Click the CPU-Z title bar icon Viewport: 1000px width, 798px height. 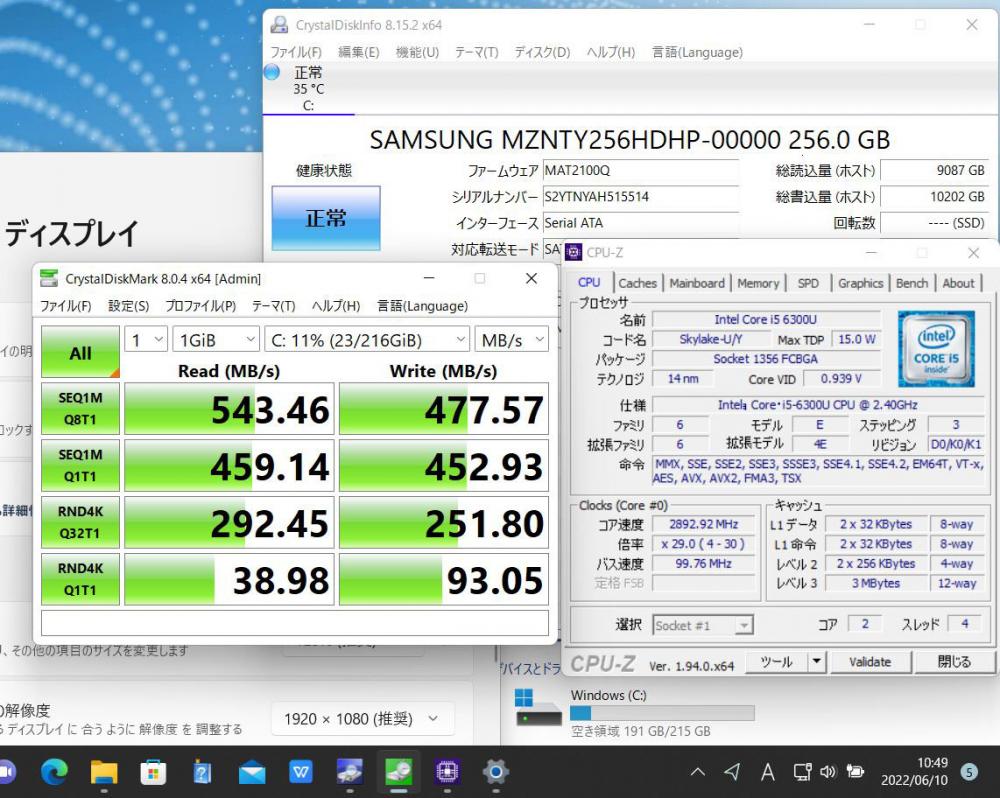pos(573,253)
